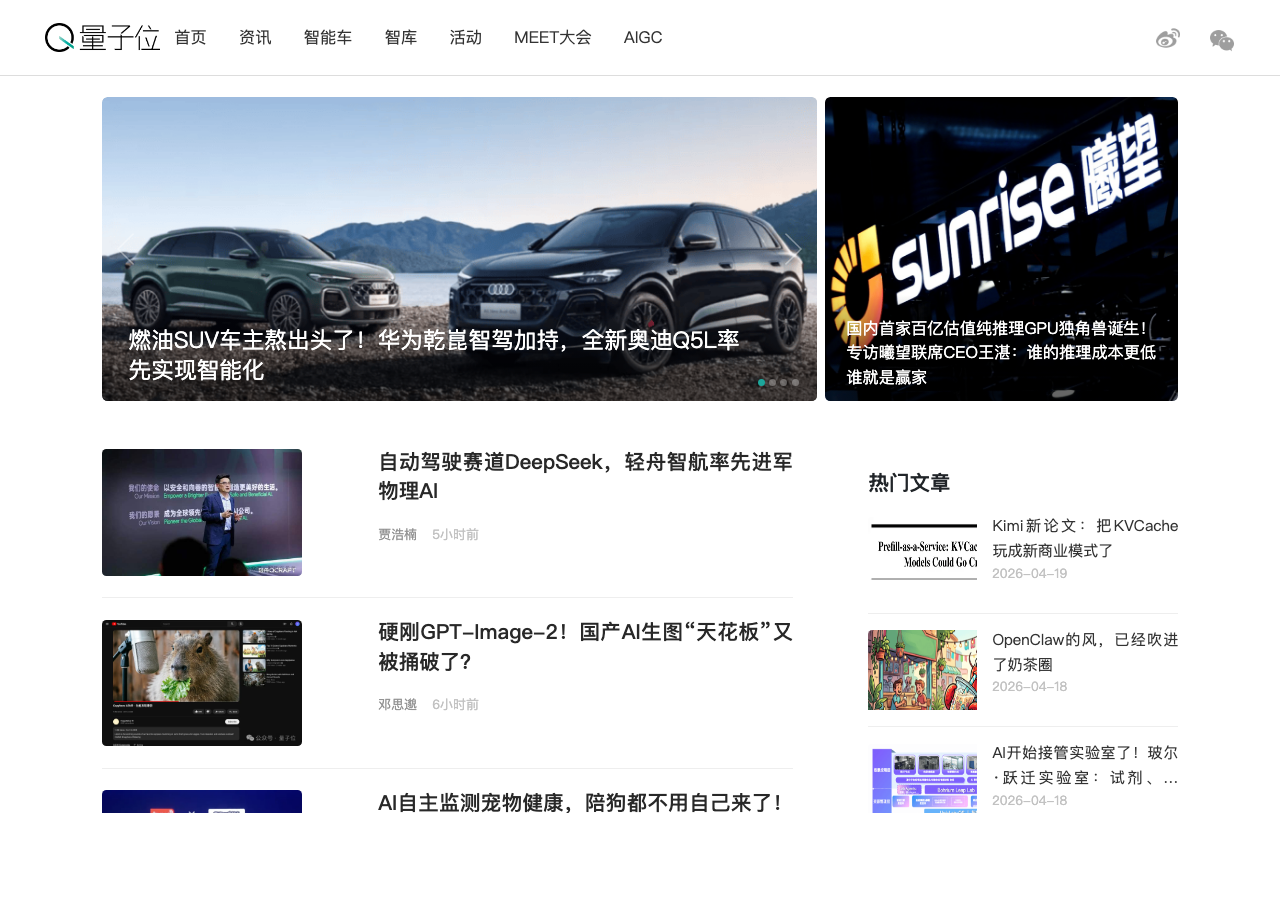The width and height of the screenshot is (1280, 900).
Task: Open AIGC navigation item
Action: [643, 38]
